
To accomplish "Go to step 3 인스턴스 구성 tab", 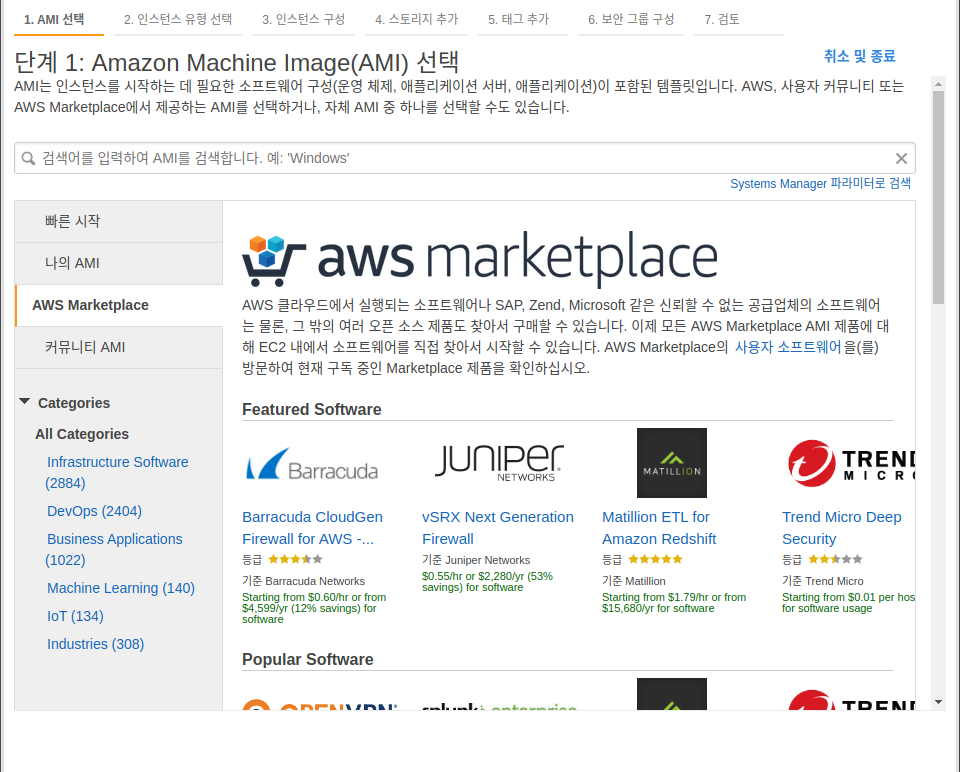I will (x=304, y=20).
